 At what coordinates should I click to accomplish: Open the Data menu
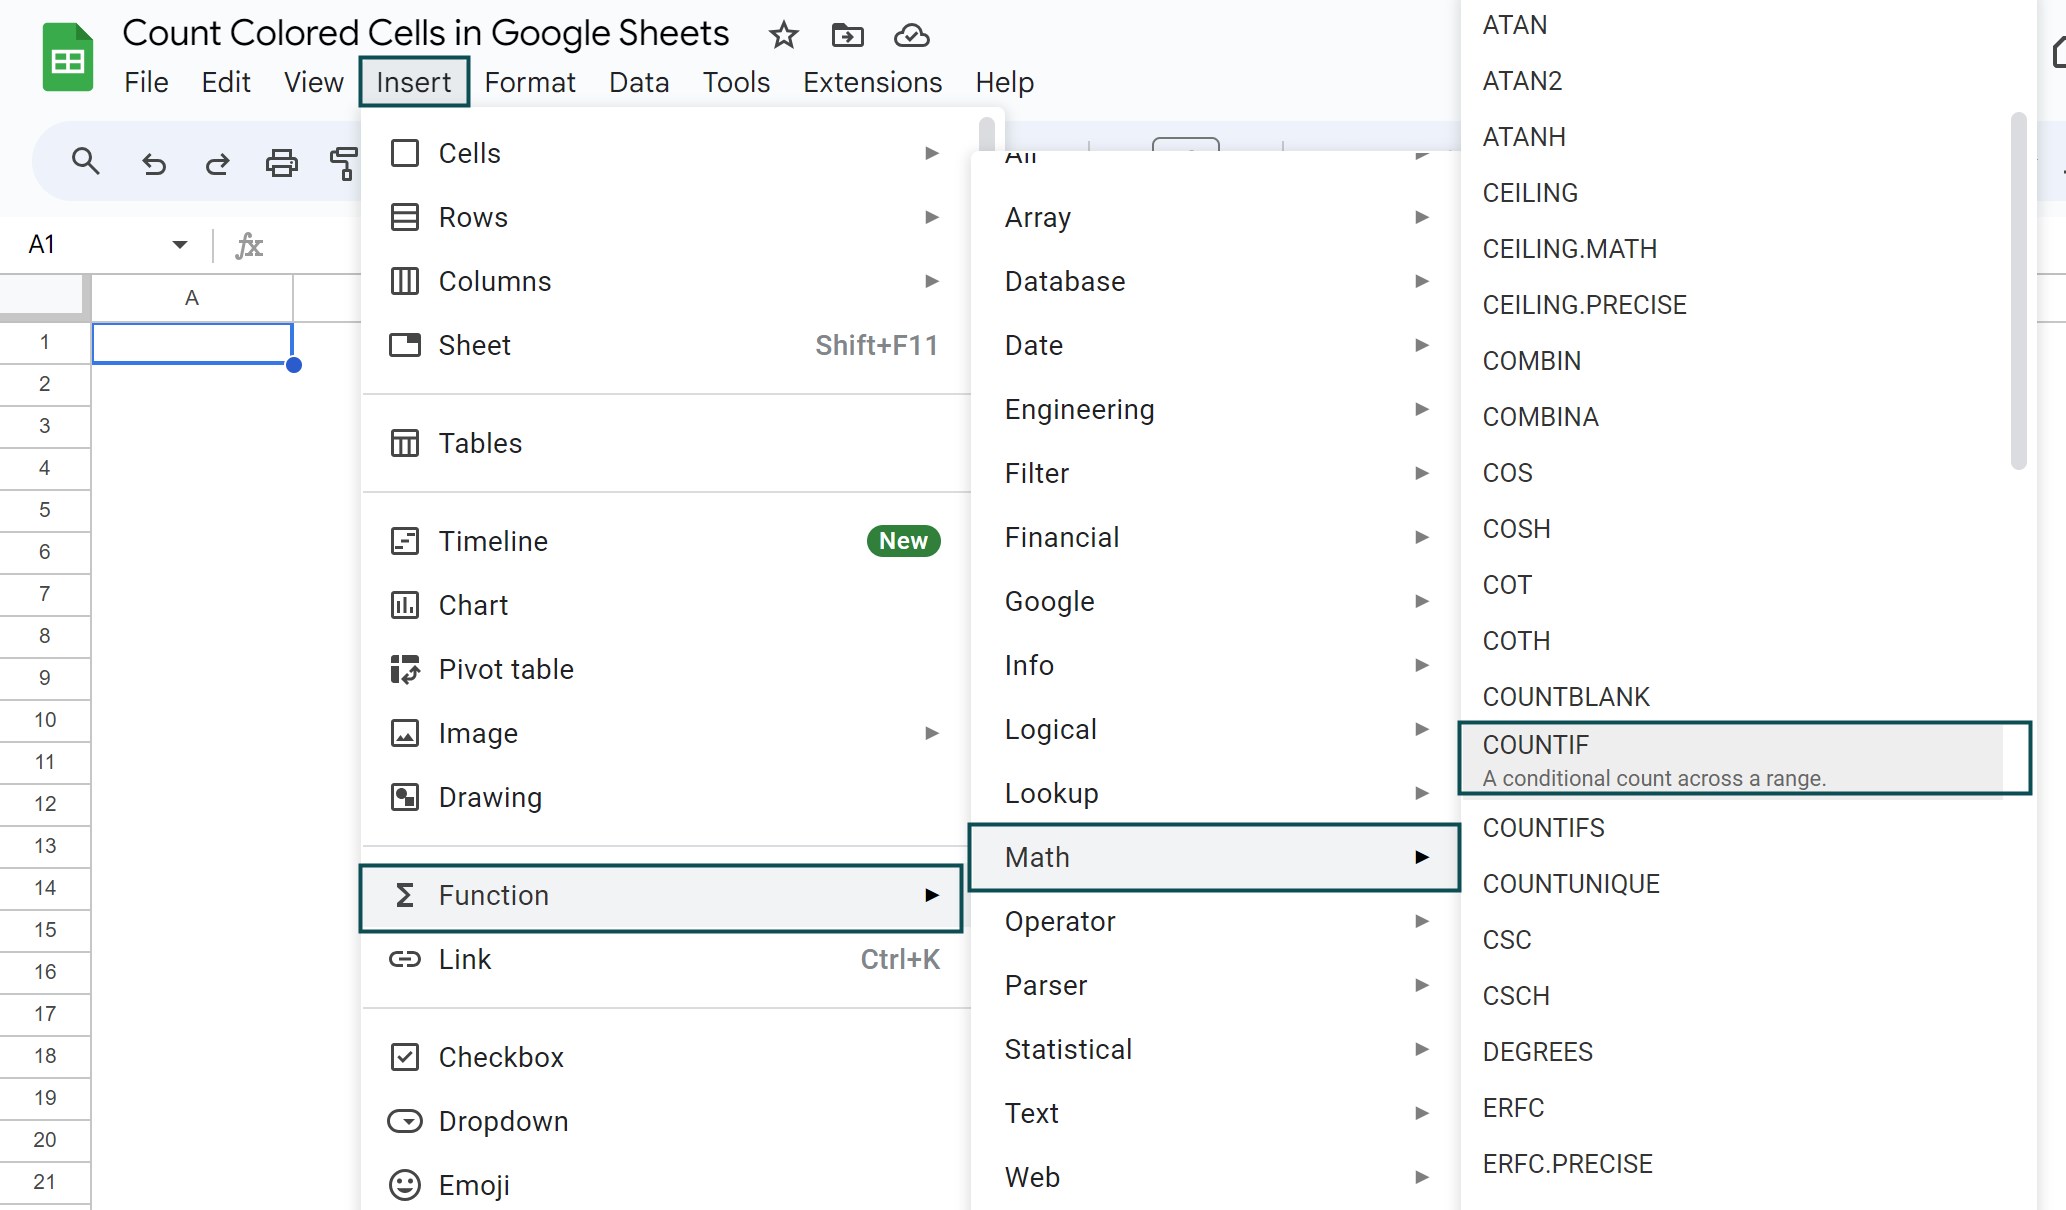tap(639, 82)
